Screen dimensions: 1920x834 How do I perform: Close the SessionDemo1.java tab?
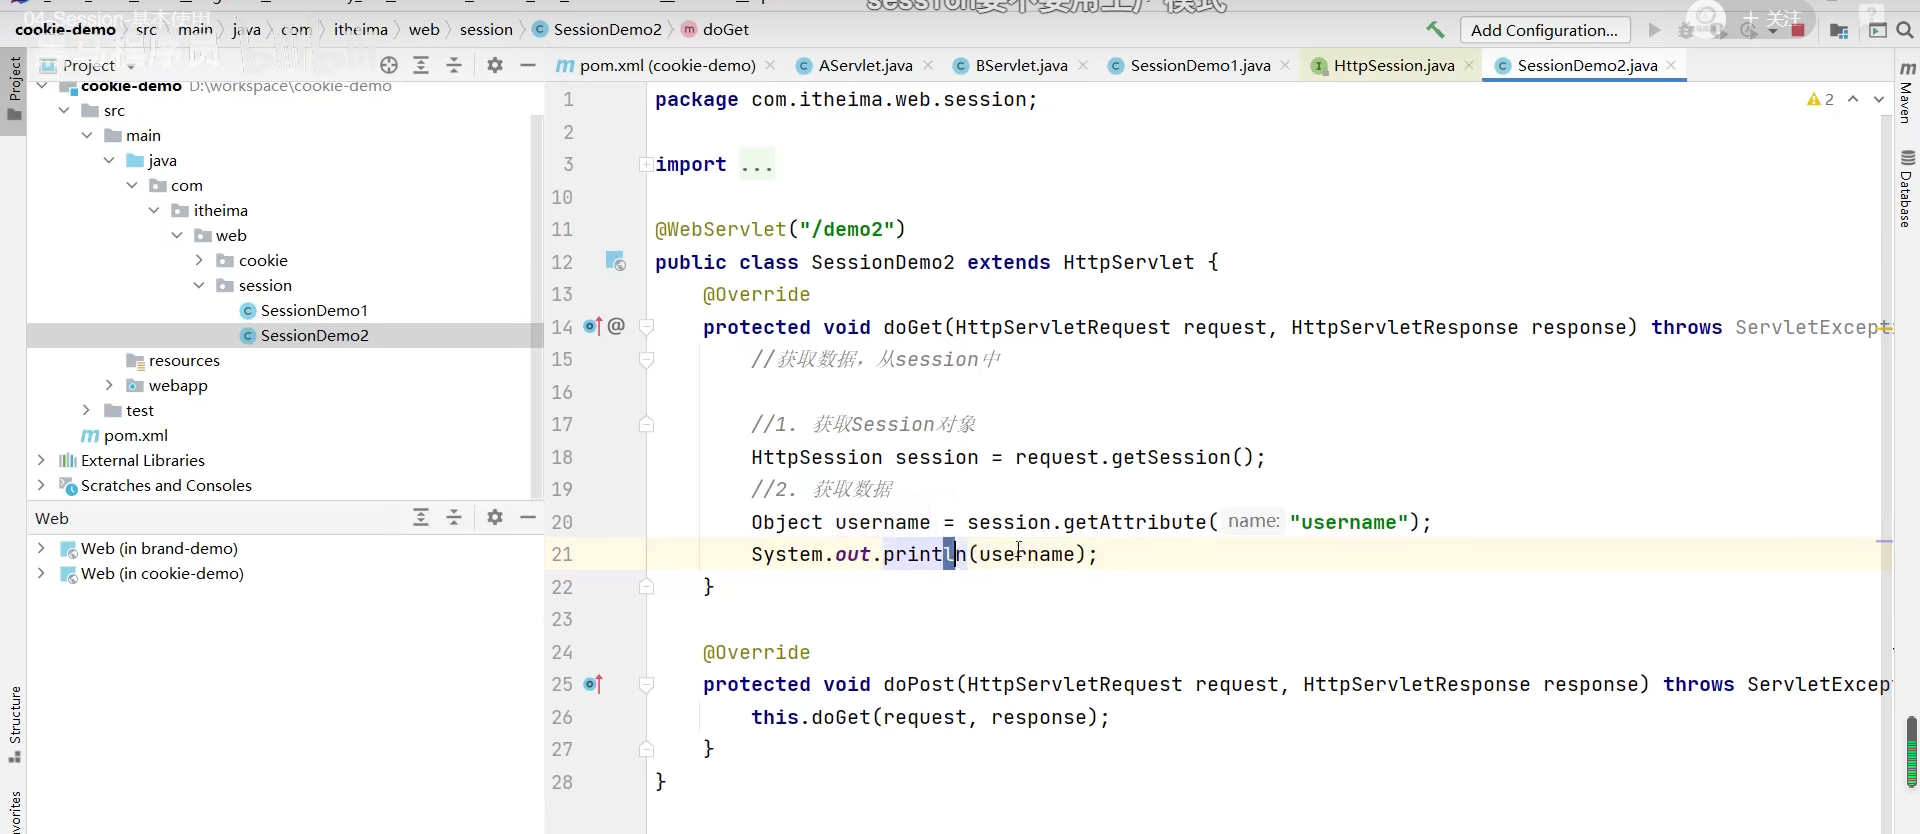pyautogui.click(x=1285, y=65)
